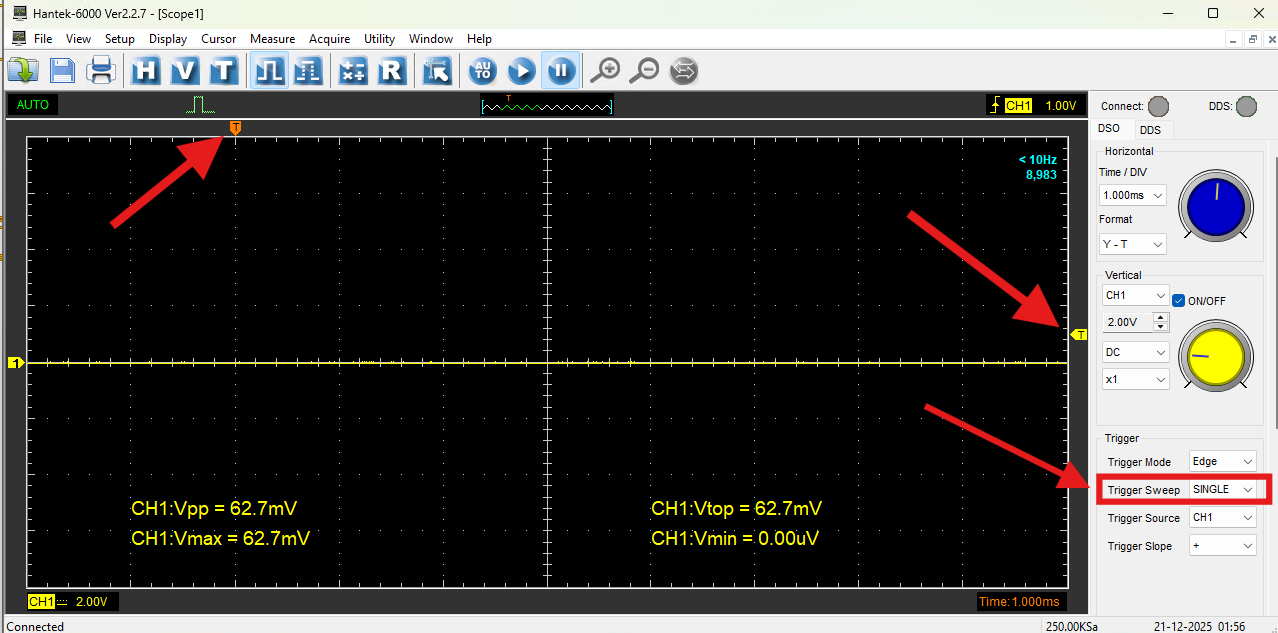Open the Display menu

(x=168, y=39)
